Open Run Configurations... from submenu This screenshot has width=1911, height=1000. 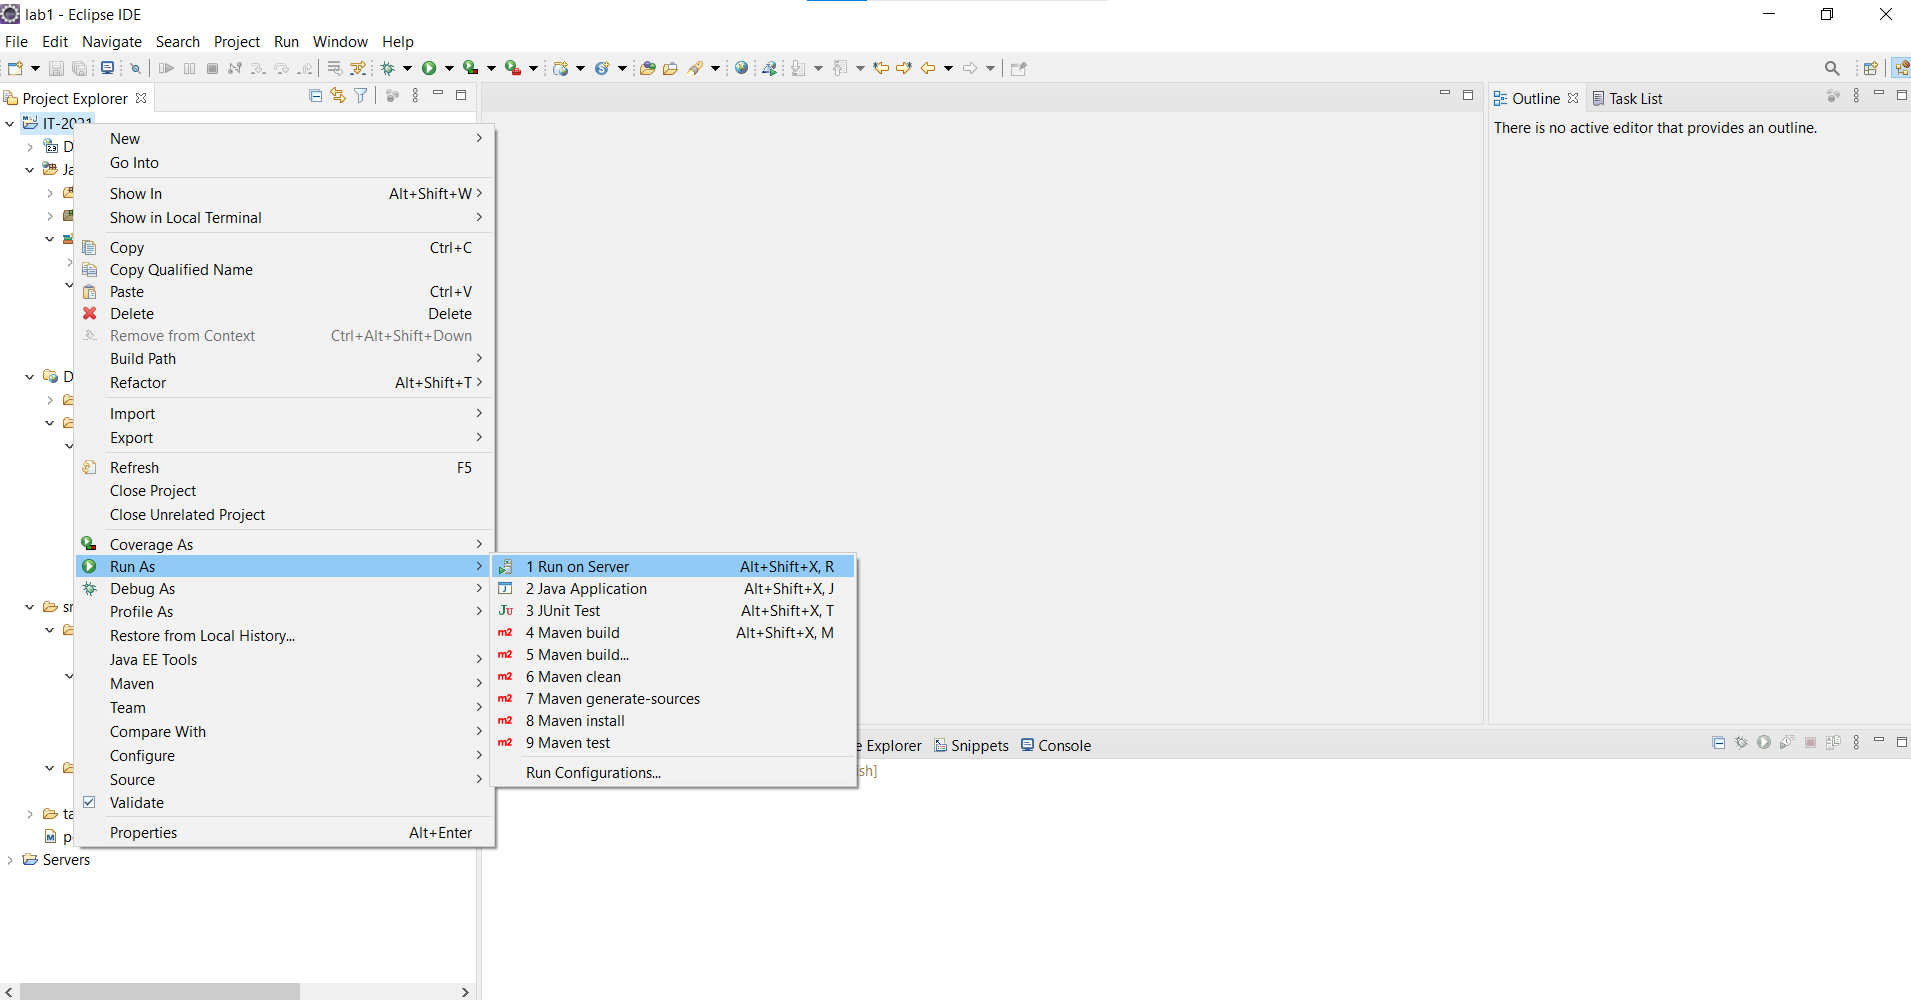[674, 773]
